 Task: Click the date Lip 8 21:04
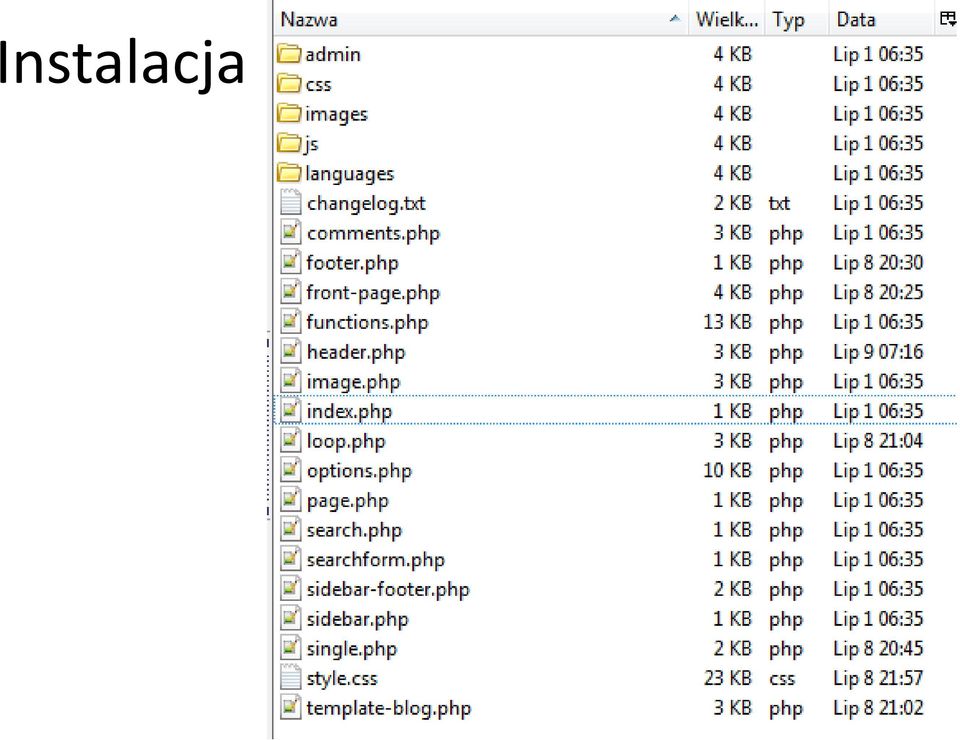[x=878, y=441]
